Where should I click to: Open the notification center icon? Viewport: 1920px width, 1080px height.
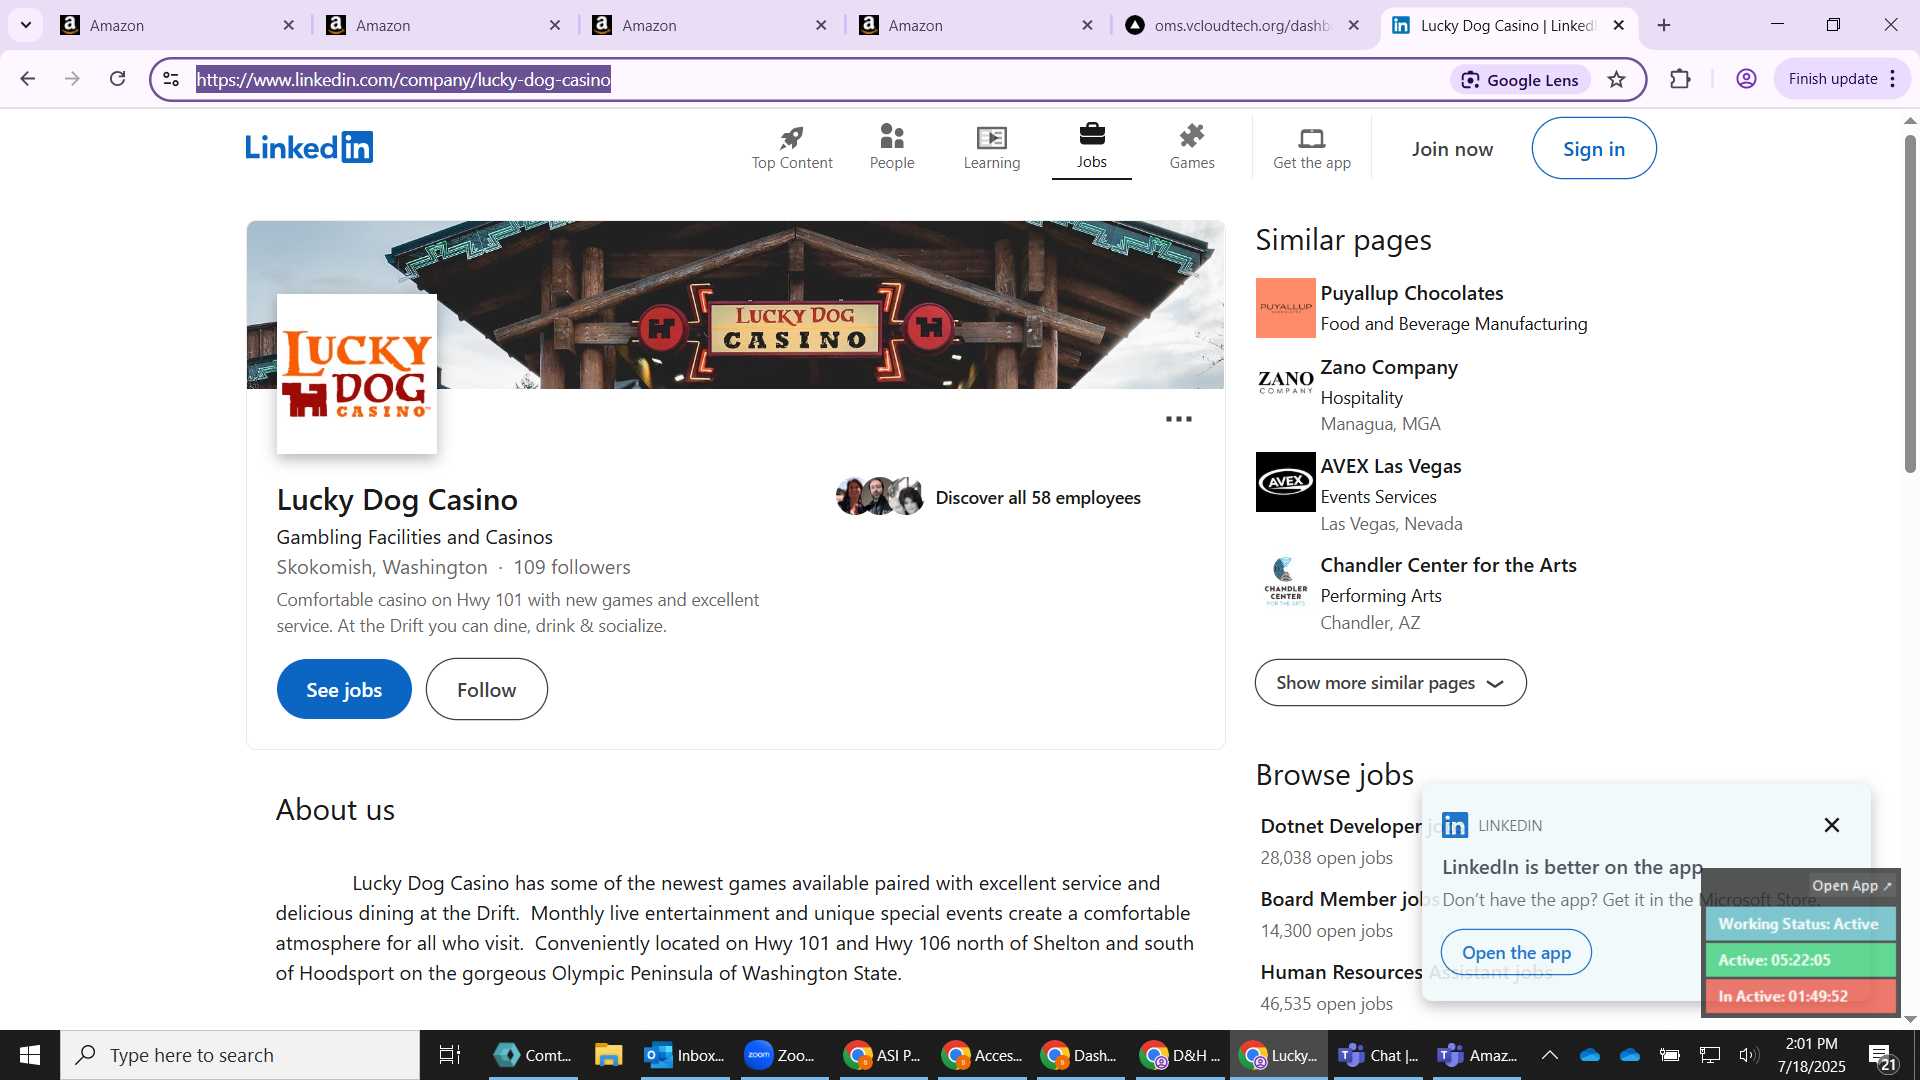click(x=1883, y=1056)
